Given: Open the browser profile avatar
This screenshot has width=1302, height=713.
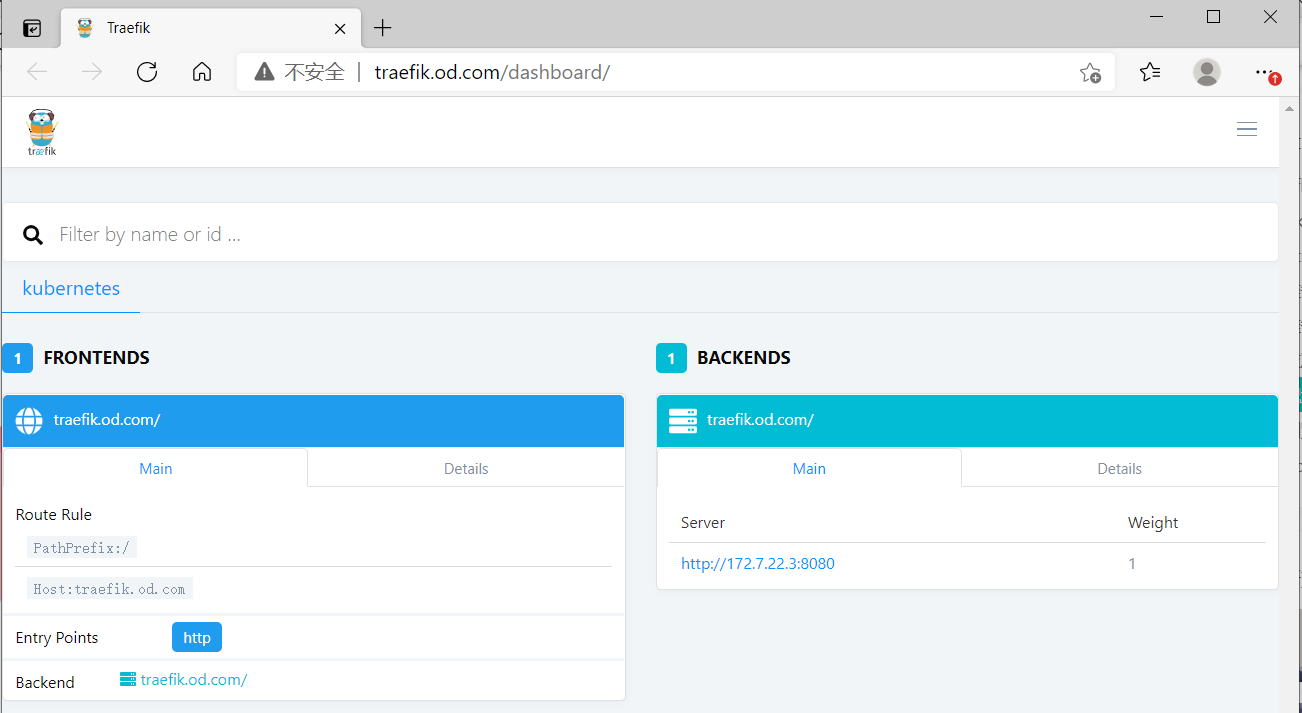Looking at the screenshot, I should coord(1207,72).
